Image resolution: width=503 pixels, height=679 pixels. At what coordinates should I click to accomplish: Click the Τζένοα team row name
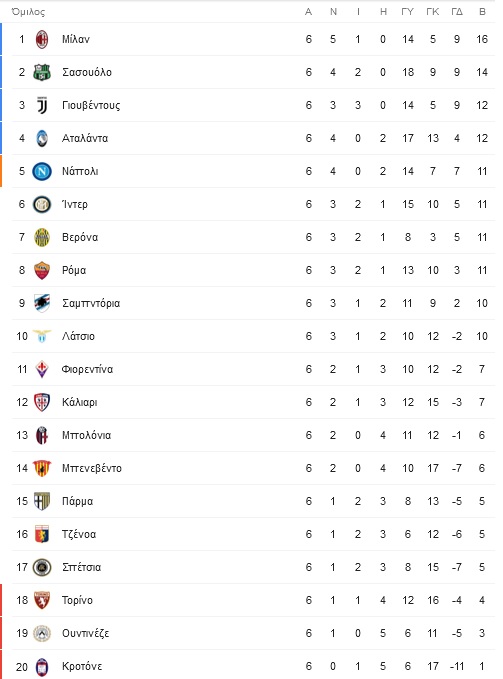(x=79, y=534)
